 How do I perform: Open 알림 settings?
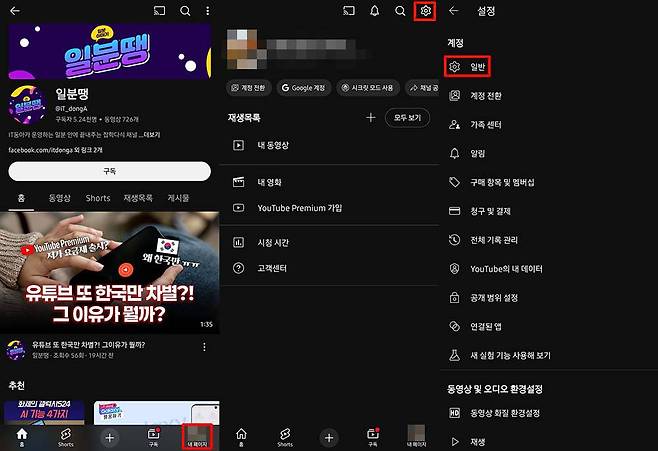pyautogui.click(x=550, y=154)
